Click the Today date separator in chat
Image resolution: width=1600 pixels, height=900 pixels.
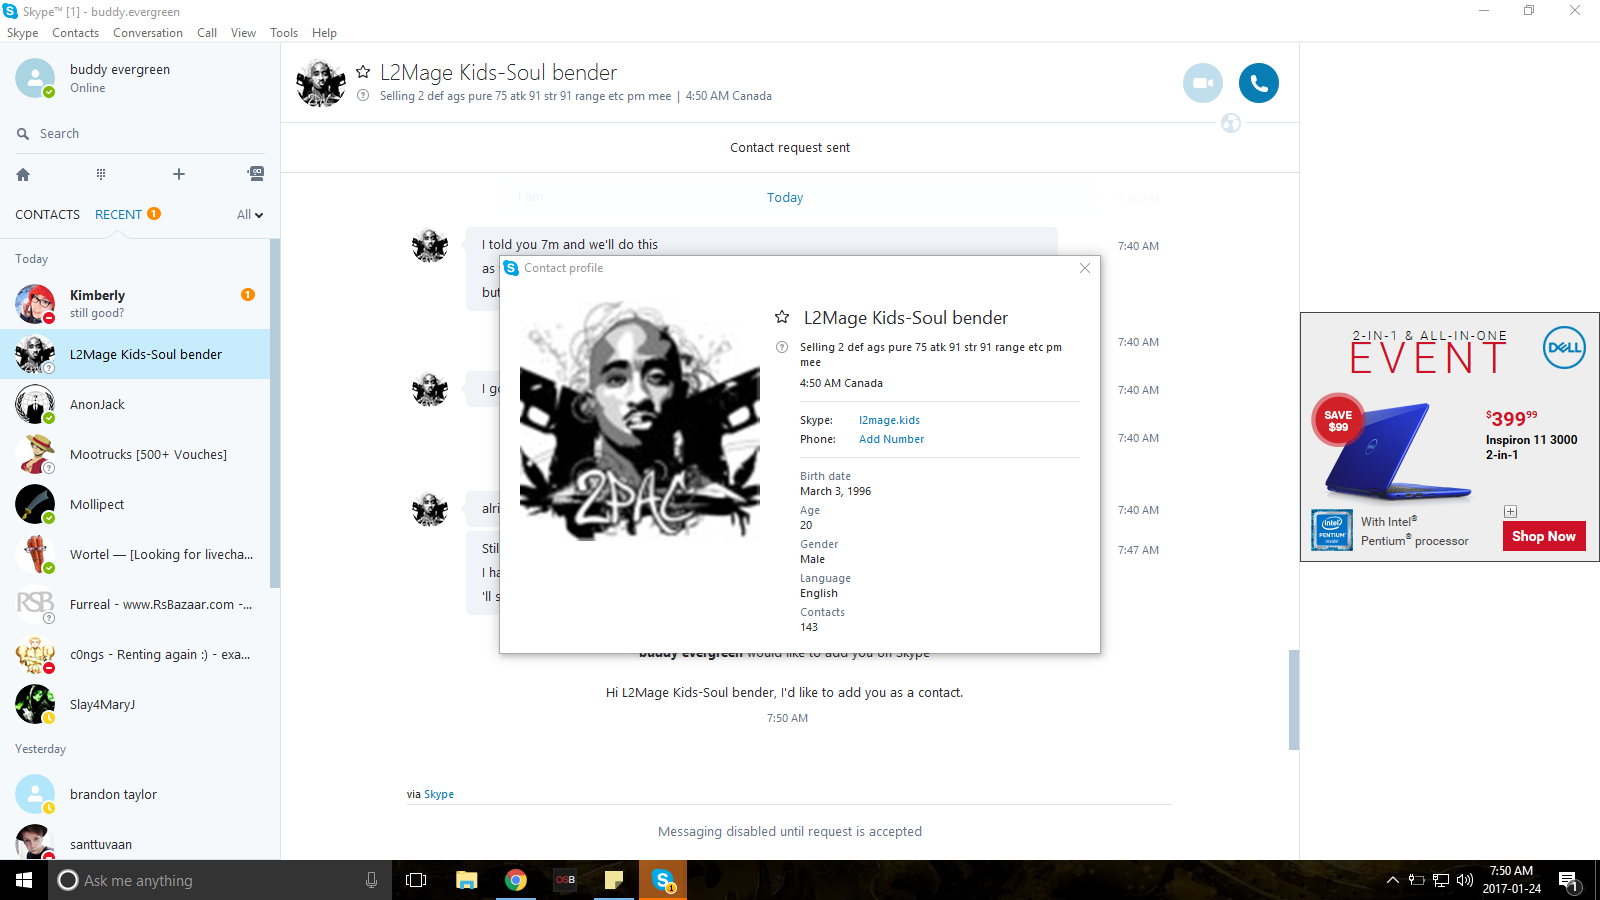(x=785, y=198)
